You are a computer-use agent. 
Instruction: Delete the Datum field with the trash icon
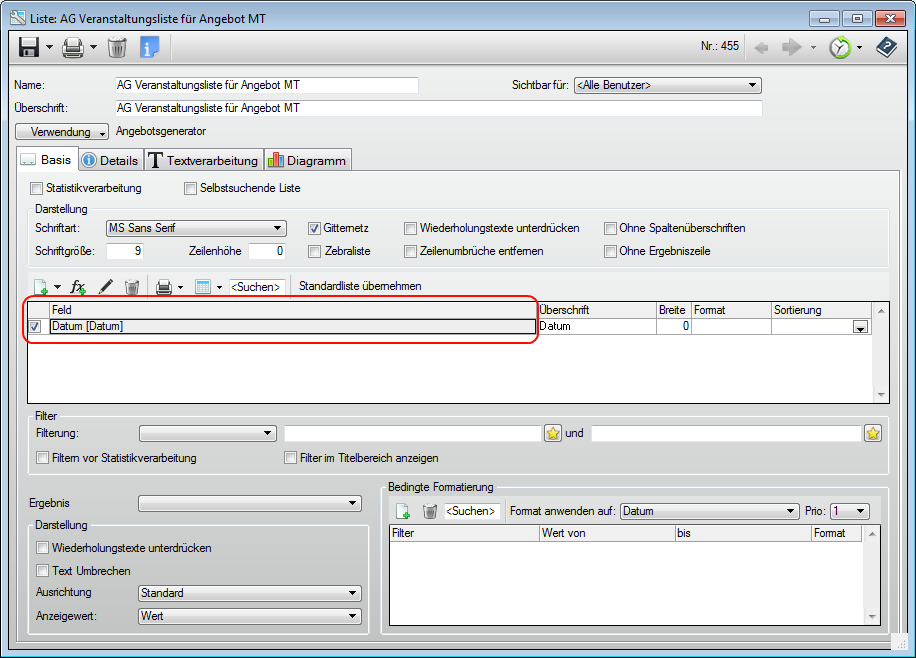point(133,287)
